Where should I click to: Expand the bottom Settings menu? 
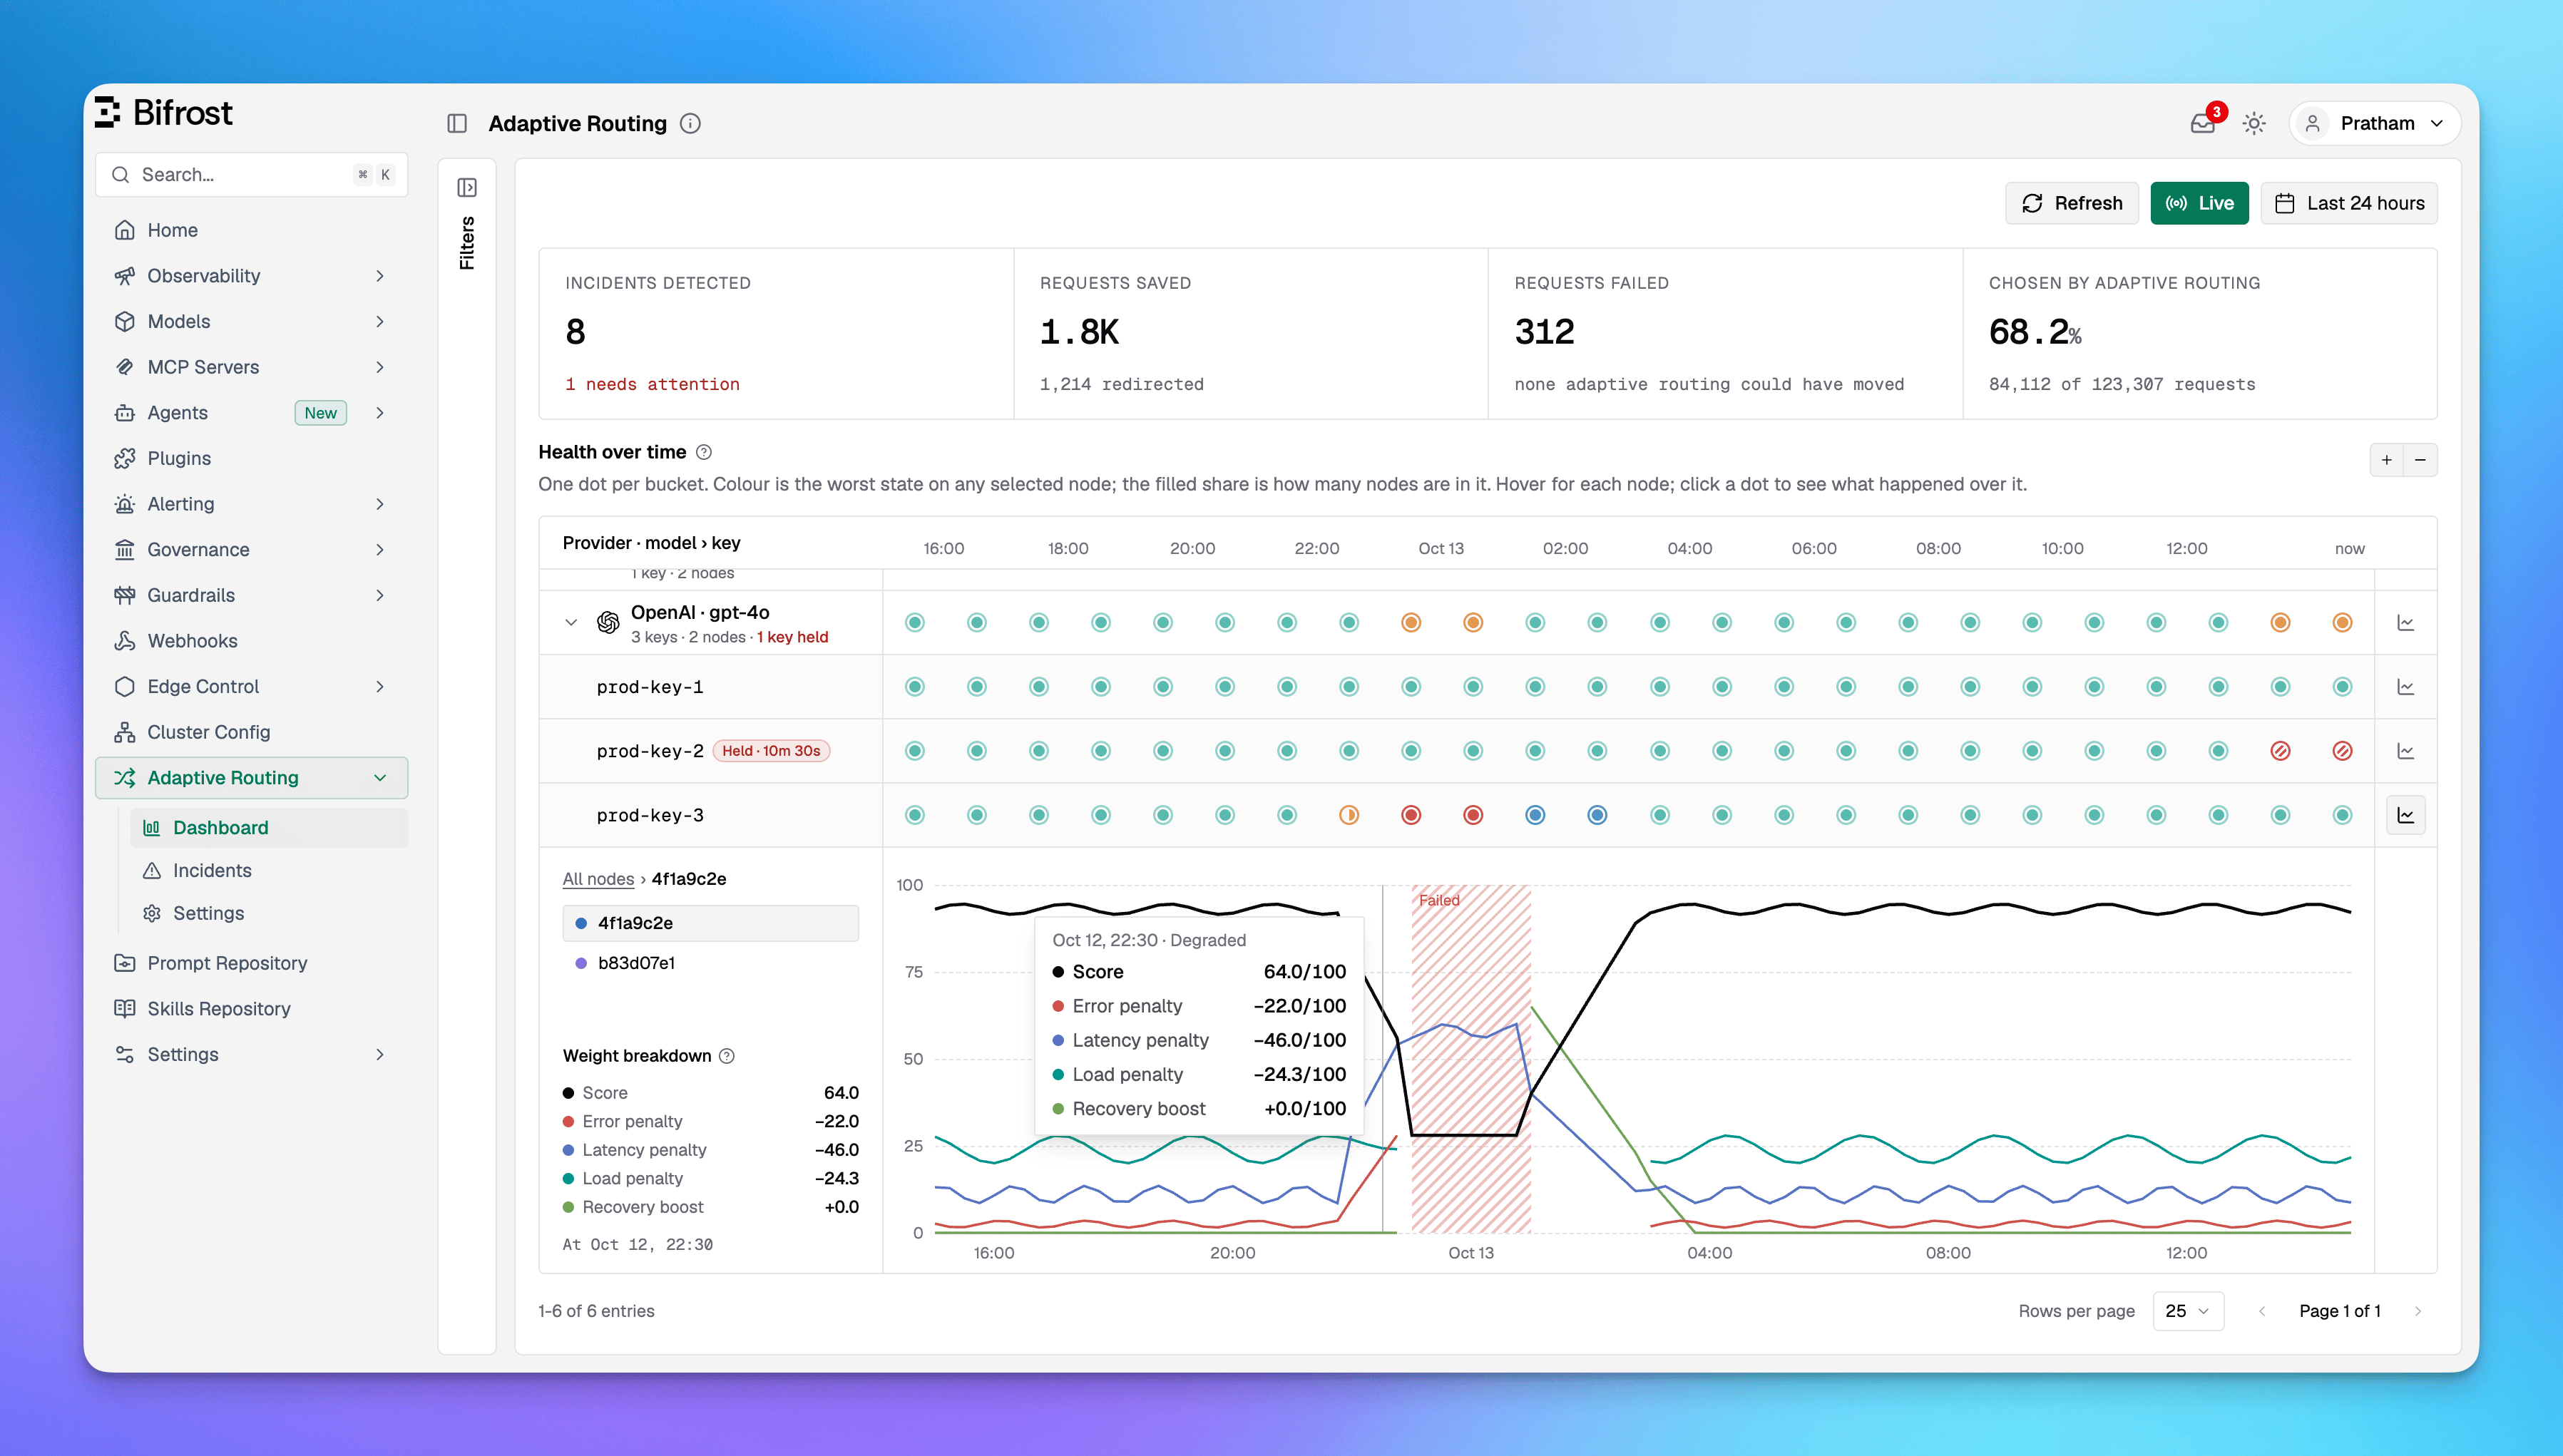(251, 1055)
